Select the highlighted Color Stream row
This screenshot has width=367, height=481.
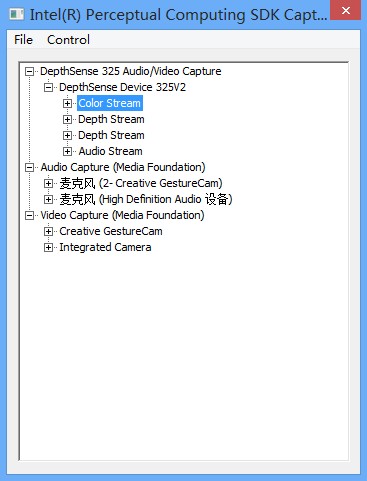(x=110, y=103)
